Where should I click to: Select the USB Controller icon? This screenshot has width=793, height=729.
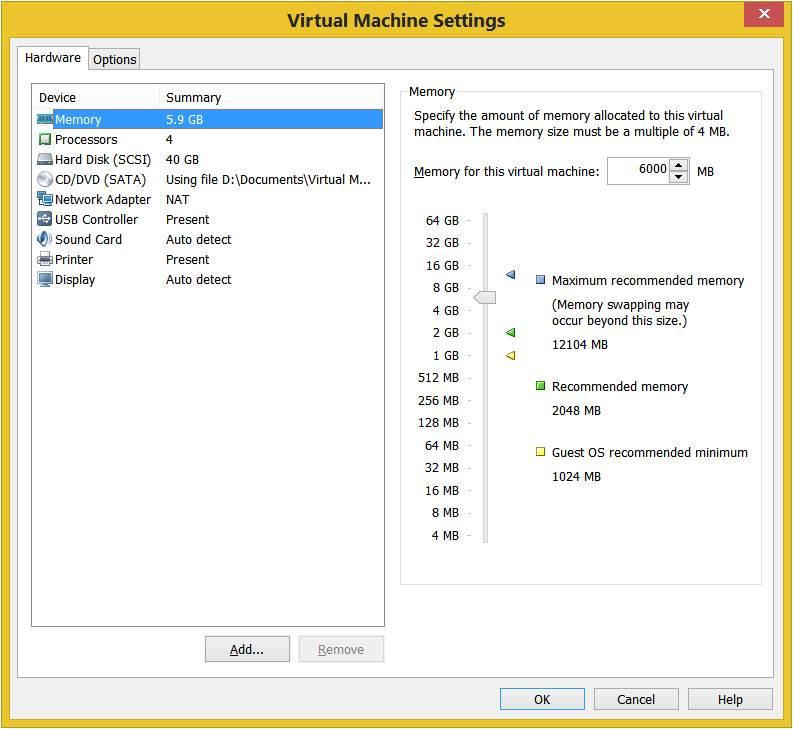click(45, 219)
